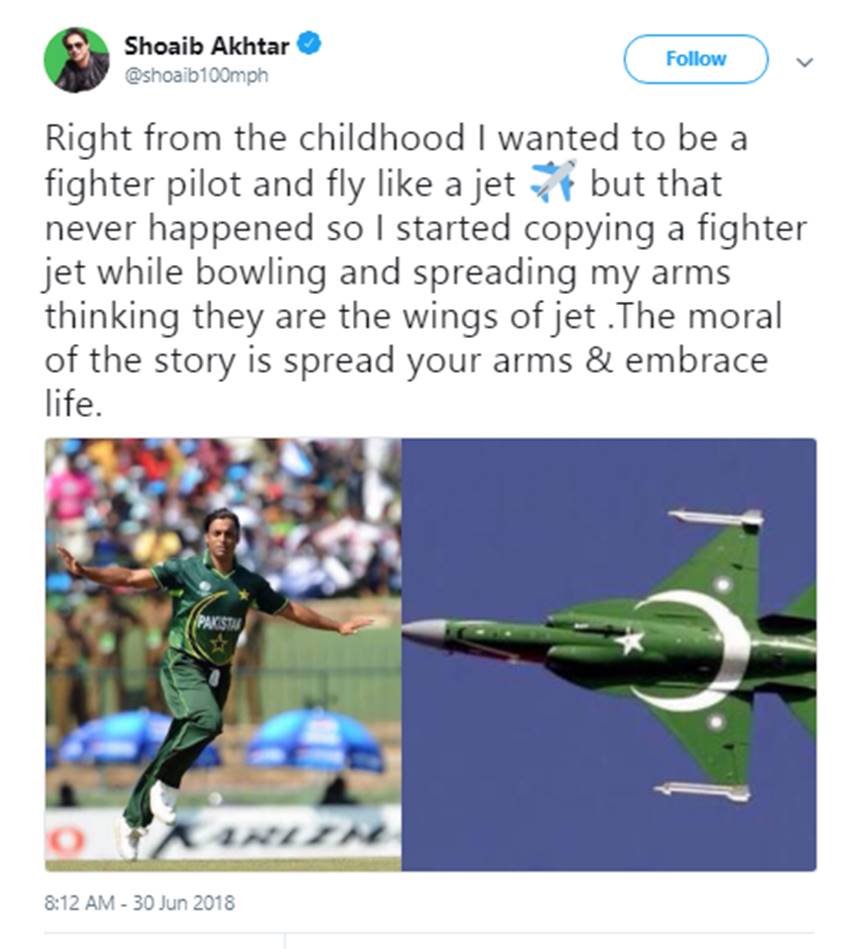Screen dimensions: 850x949
Task: Open Shoaib Akhtar's profile avatar
Action: click(76, 60)
